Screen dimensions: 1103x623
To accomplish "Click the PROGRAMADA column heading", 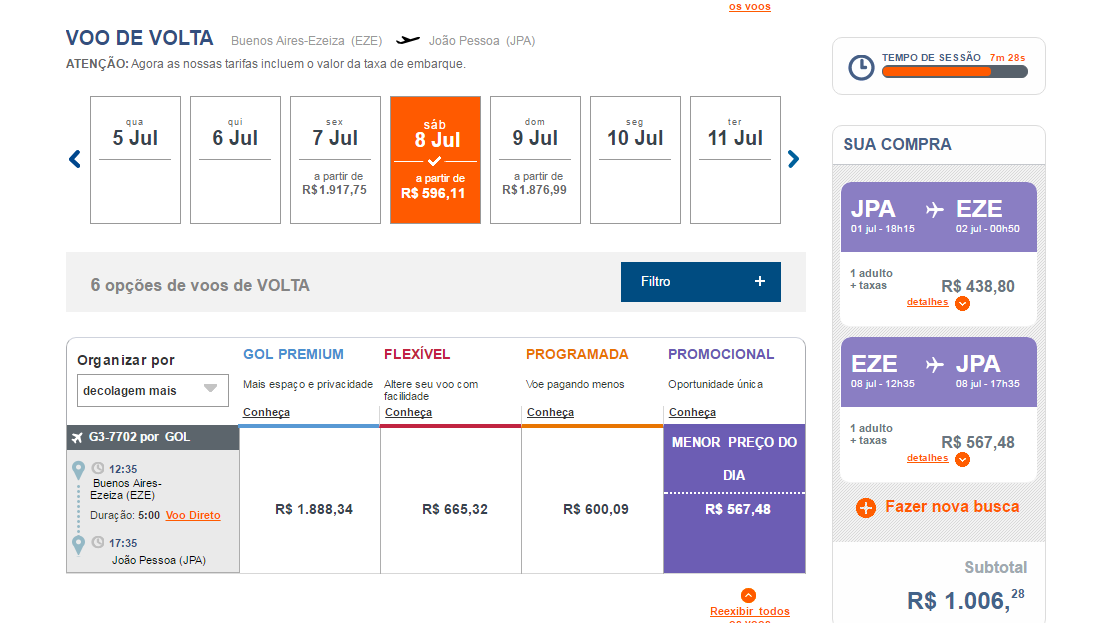I will (578, 354).
